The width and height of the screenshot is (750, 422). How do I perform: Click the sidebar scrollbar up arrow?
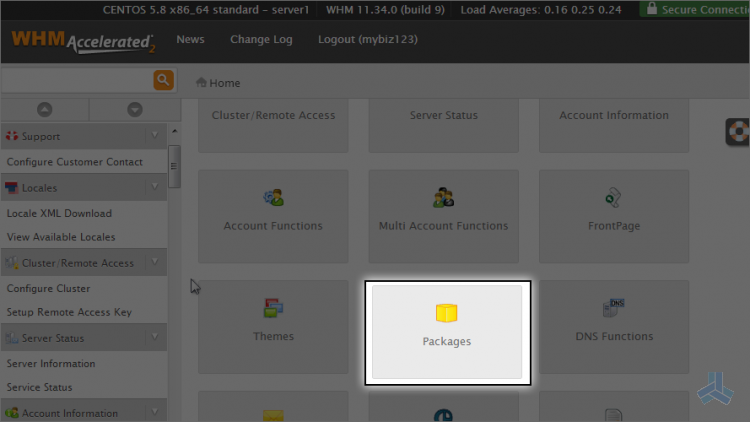pyautogui.click(x=175, y=131)
